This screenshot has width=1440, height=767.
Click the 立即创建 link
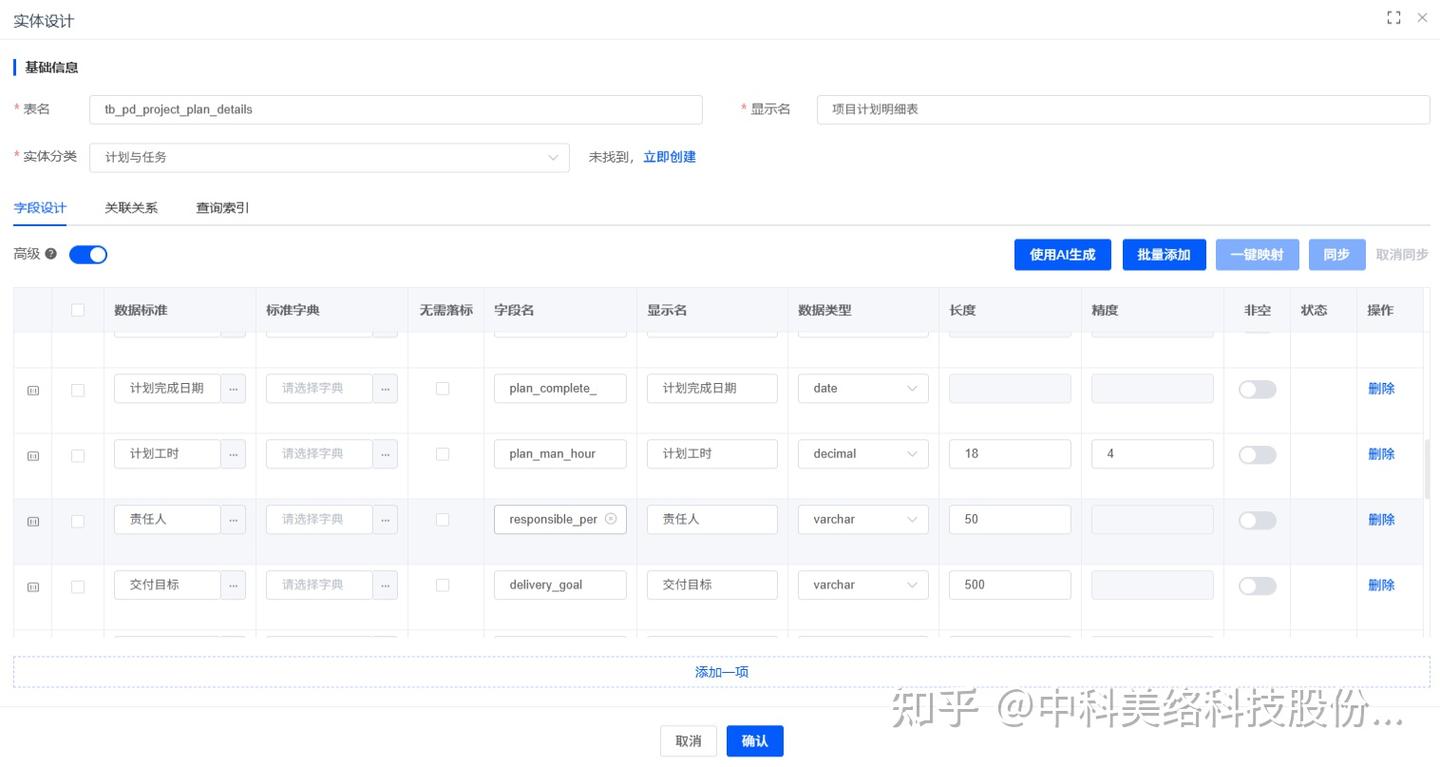click(669, 157)
